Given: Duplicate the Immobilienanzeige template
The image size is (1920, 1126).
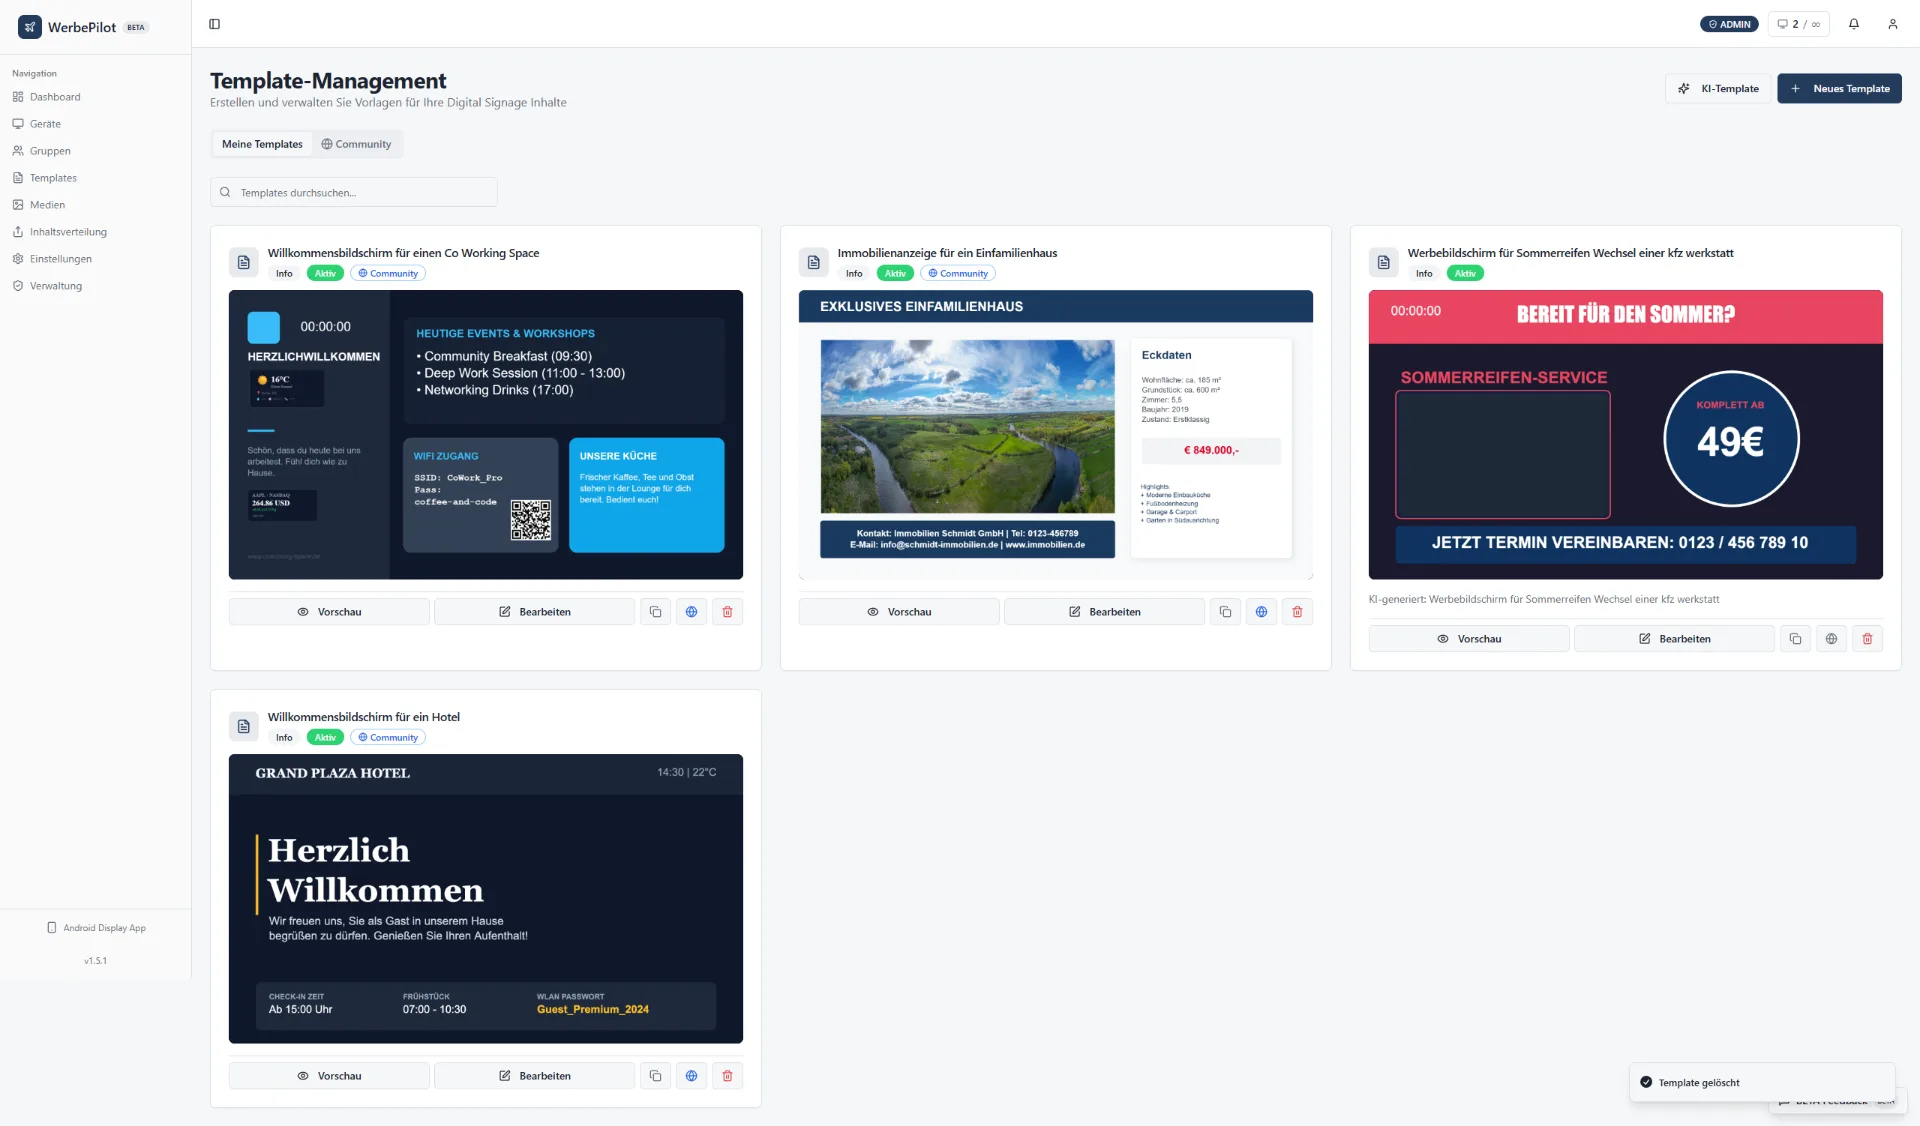Looking at the screenshot, I should point(1225,612).
